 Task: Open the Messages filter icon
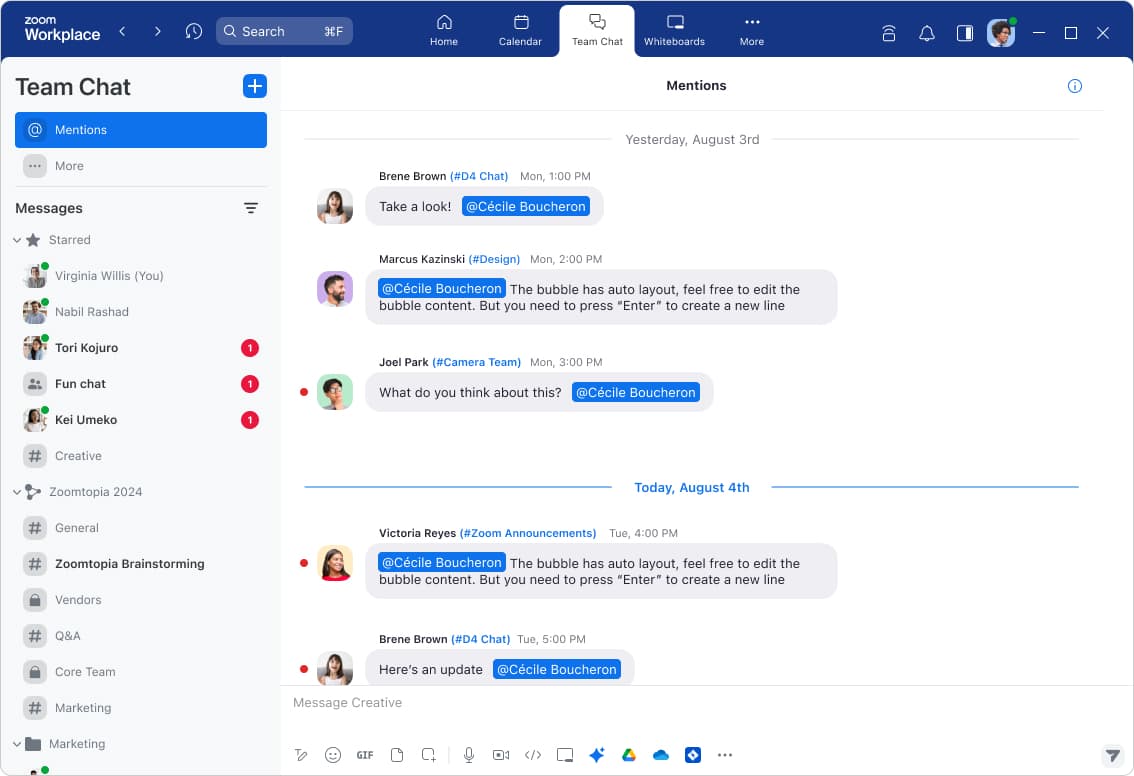pyautogui.click(x=251, y=208)
